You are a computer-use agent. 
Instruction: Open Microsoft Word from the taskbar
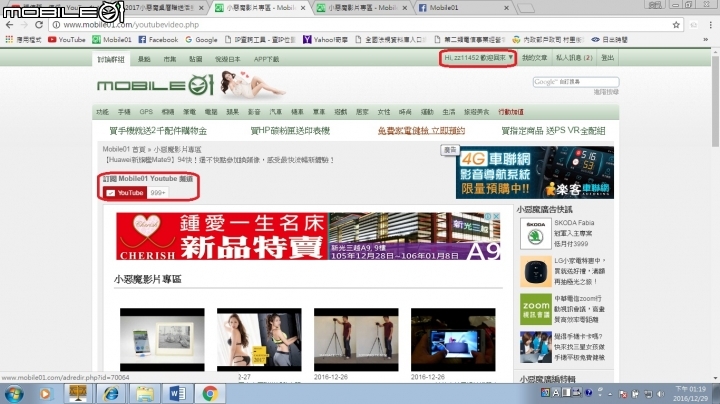tap(177, 394)
